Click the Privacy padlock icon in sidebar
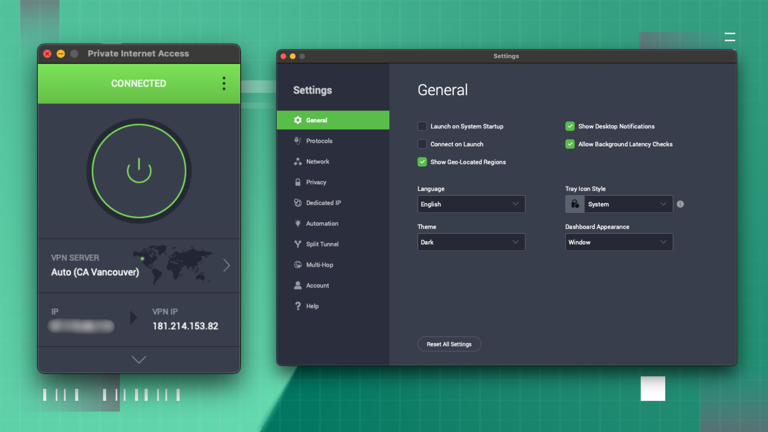 click(298, 182)
